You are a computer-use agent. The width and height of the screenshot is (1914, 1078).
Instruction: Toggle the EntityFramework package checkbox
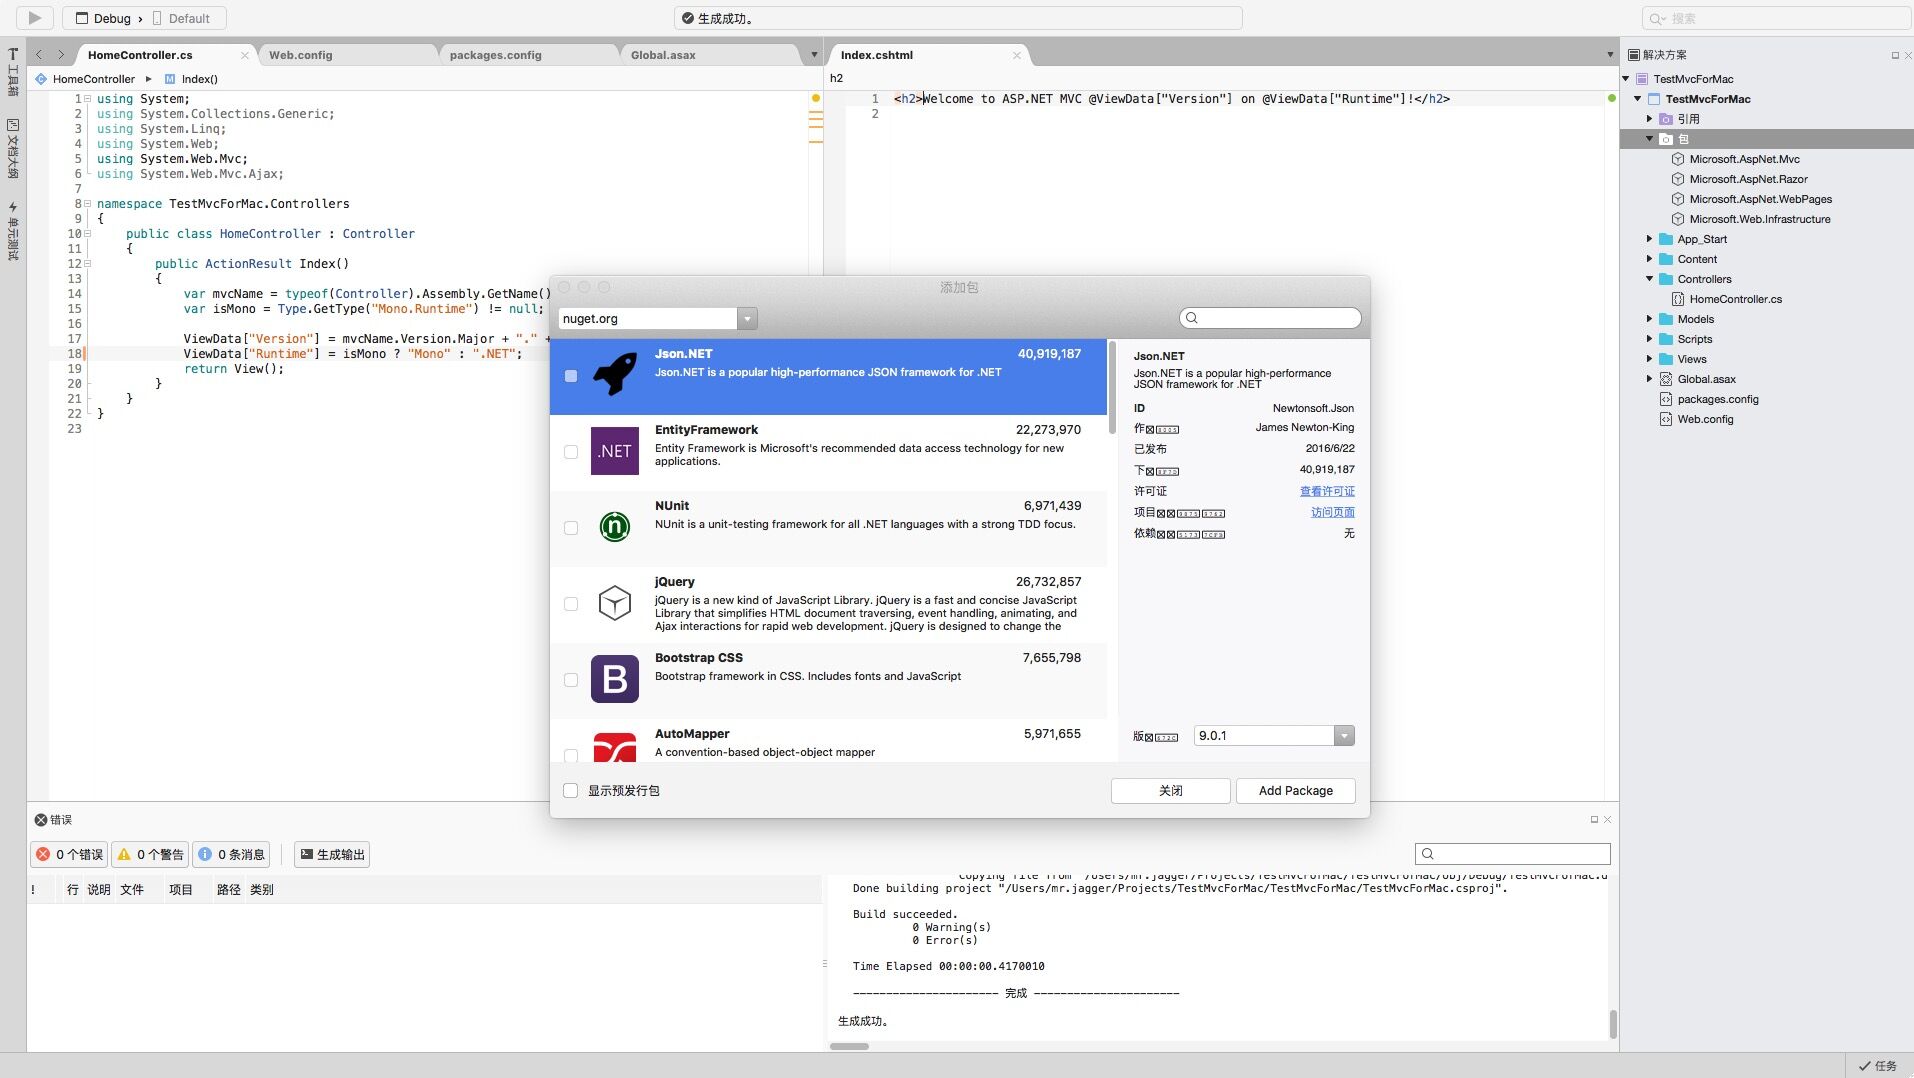click(x=571, y=452)
